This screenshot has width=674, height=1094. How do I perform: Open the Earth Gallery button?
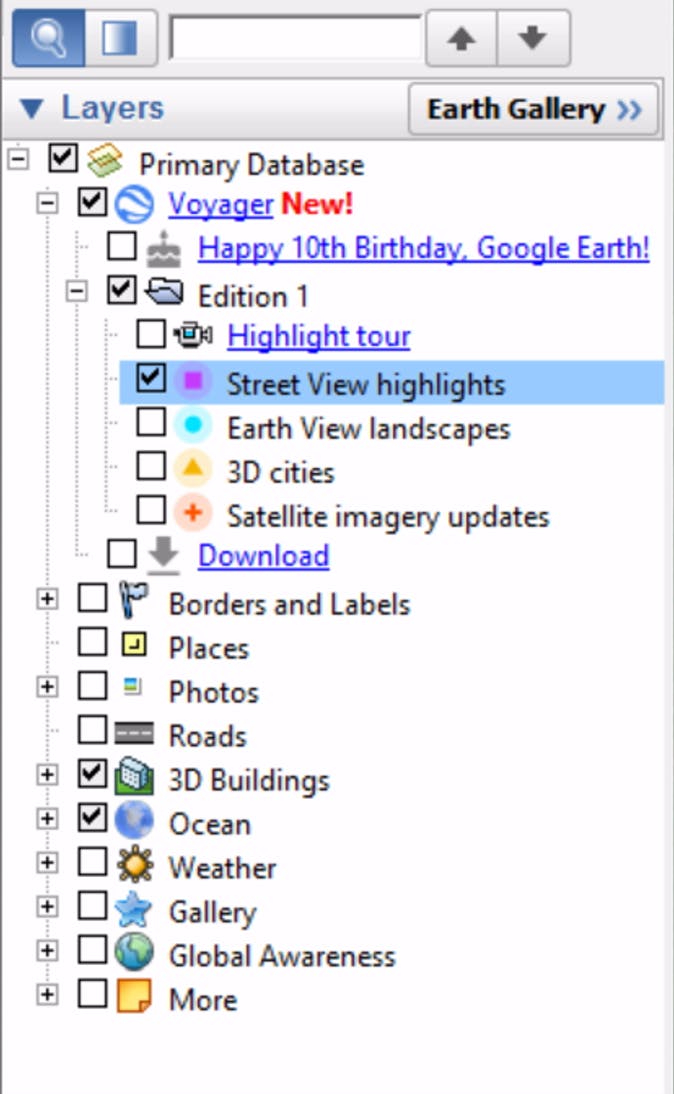tap(534, 109)
